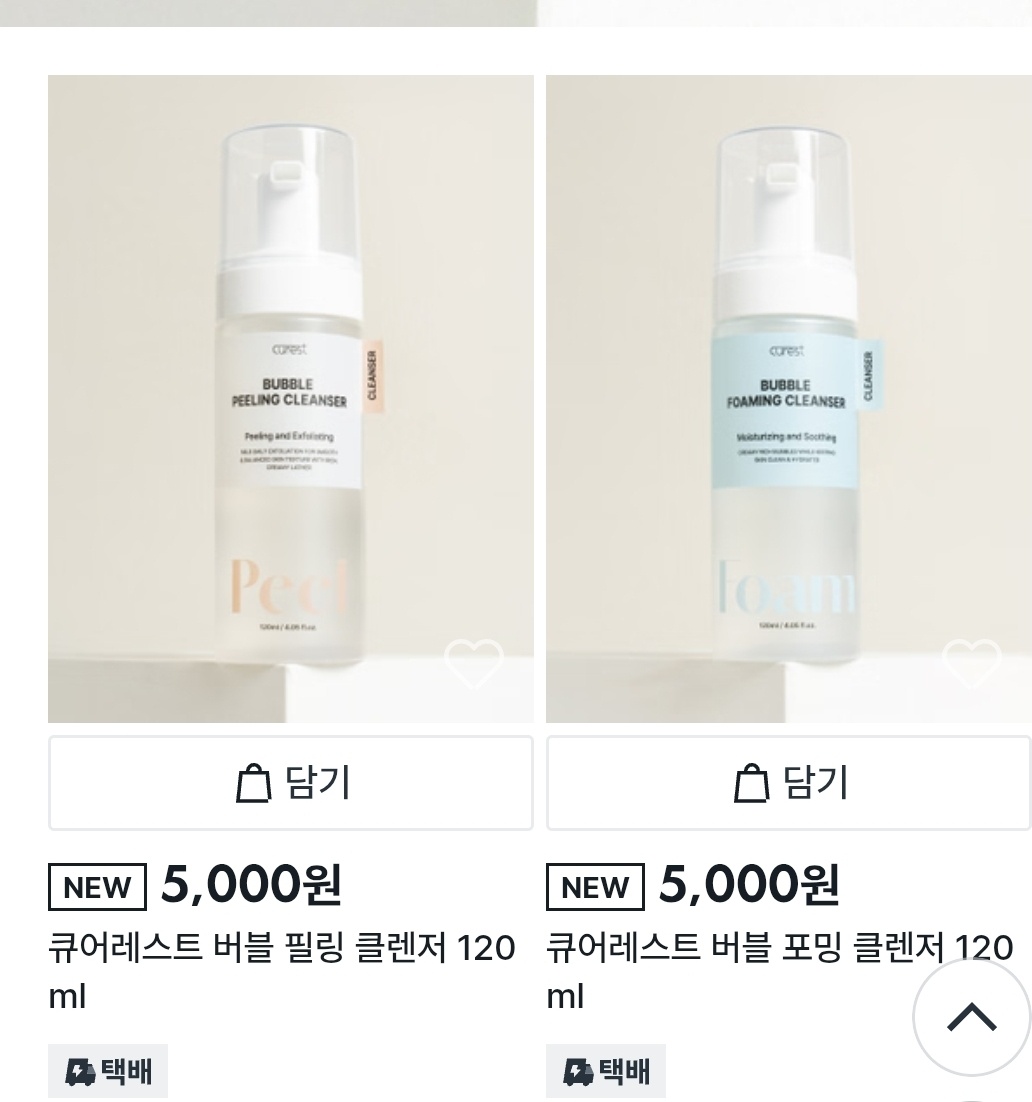Click the delivery truck icon under foaming cleanser

tap(578, 1072)
